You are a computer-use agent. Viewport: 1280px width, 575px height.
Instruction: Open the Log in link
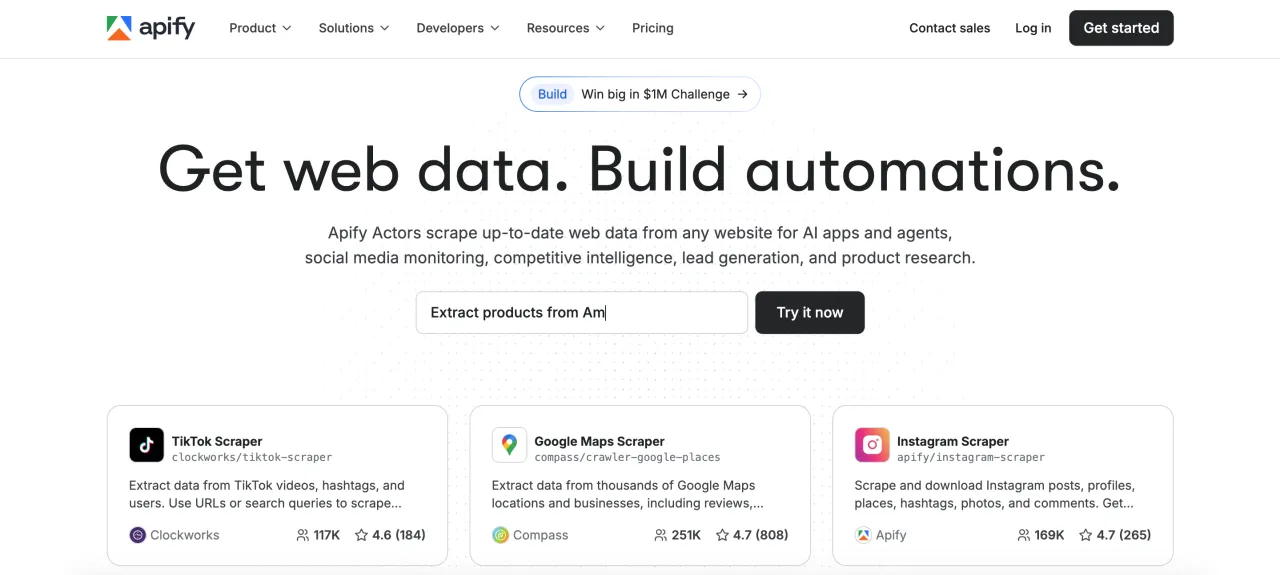click(1033, 28)
